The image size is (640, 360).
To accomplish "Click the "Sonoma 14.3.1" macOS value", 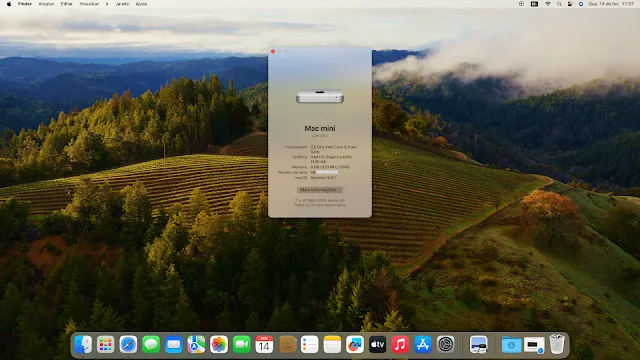I will [x=323, y=178].
